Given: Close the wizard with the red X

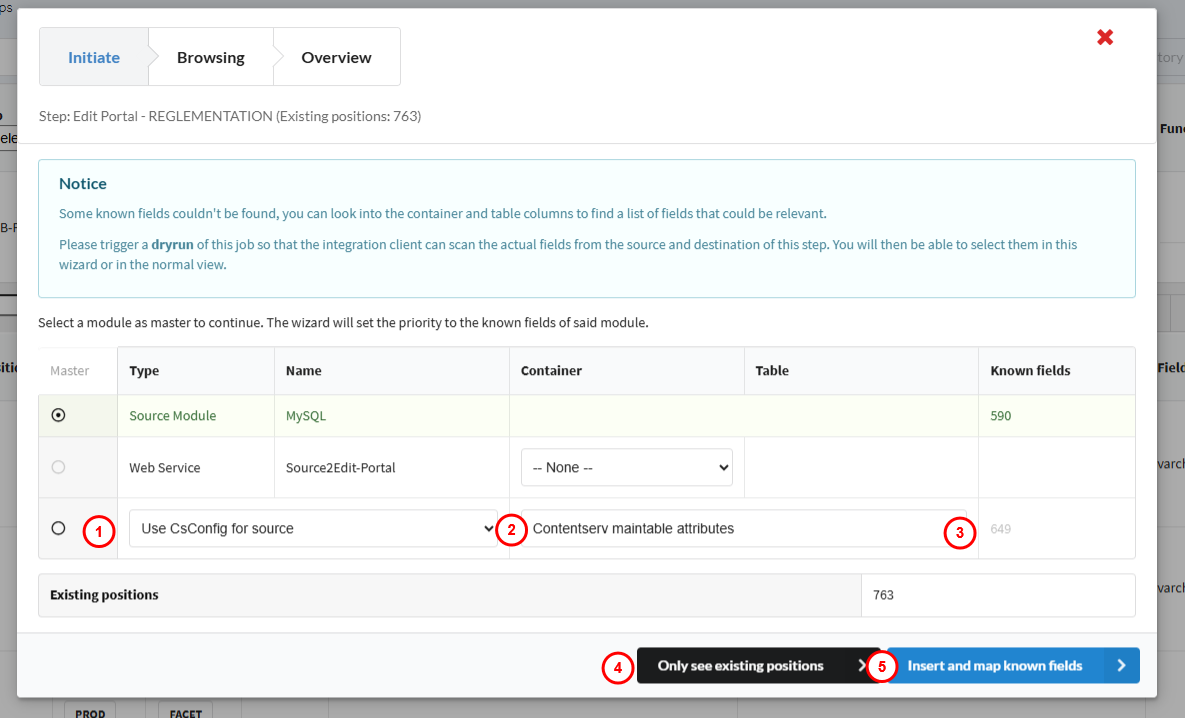Looking at the screenshot, I should (x=1105, y=38).
